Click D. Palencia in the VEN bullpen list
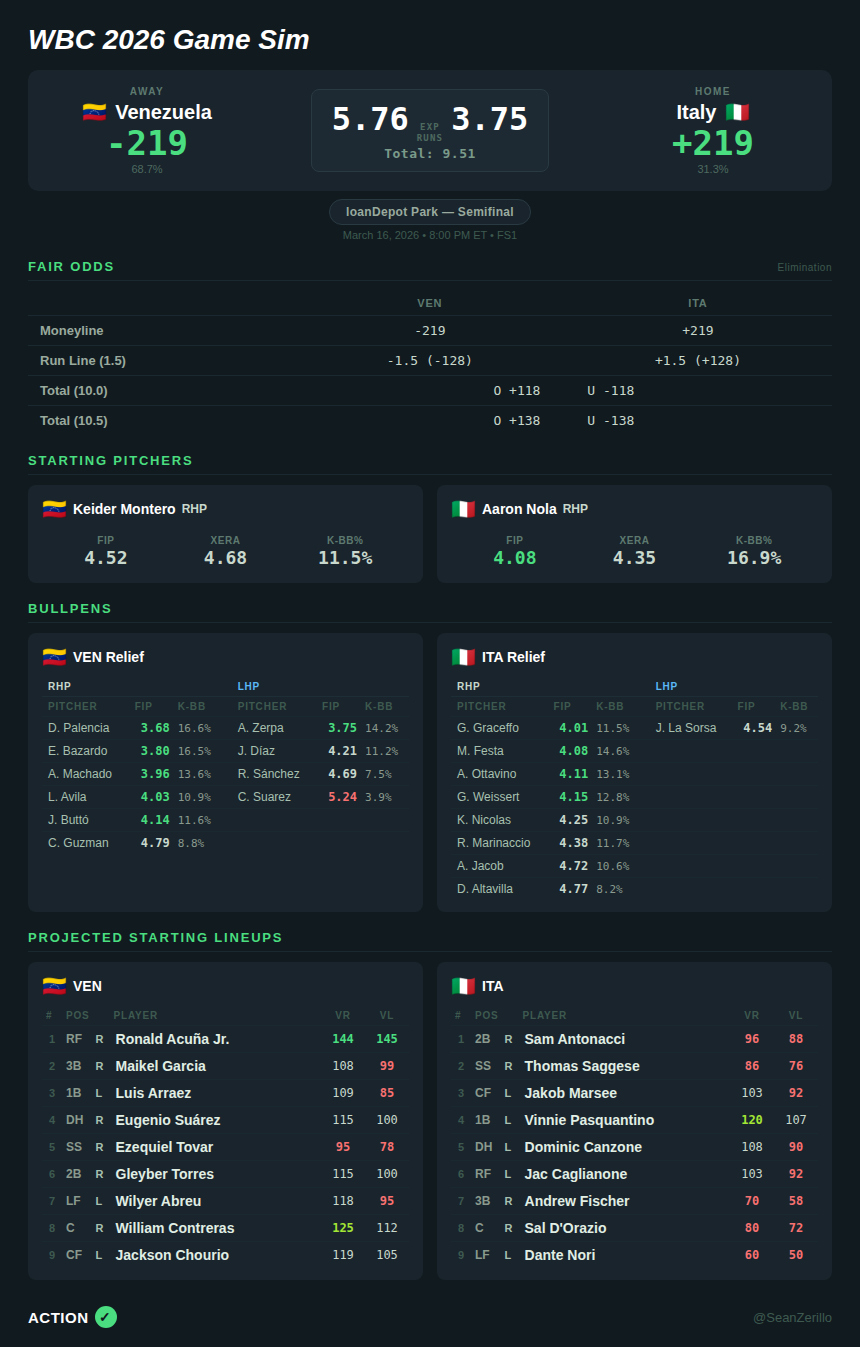This screenshot has height=1347, width=860. point(79,728)
